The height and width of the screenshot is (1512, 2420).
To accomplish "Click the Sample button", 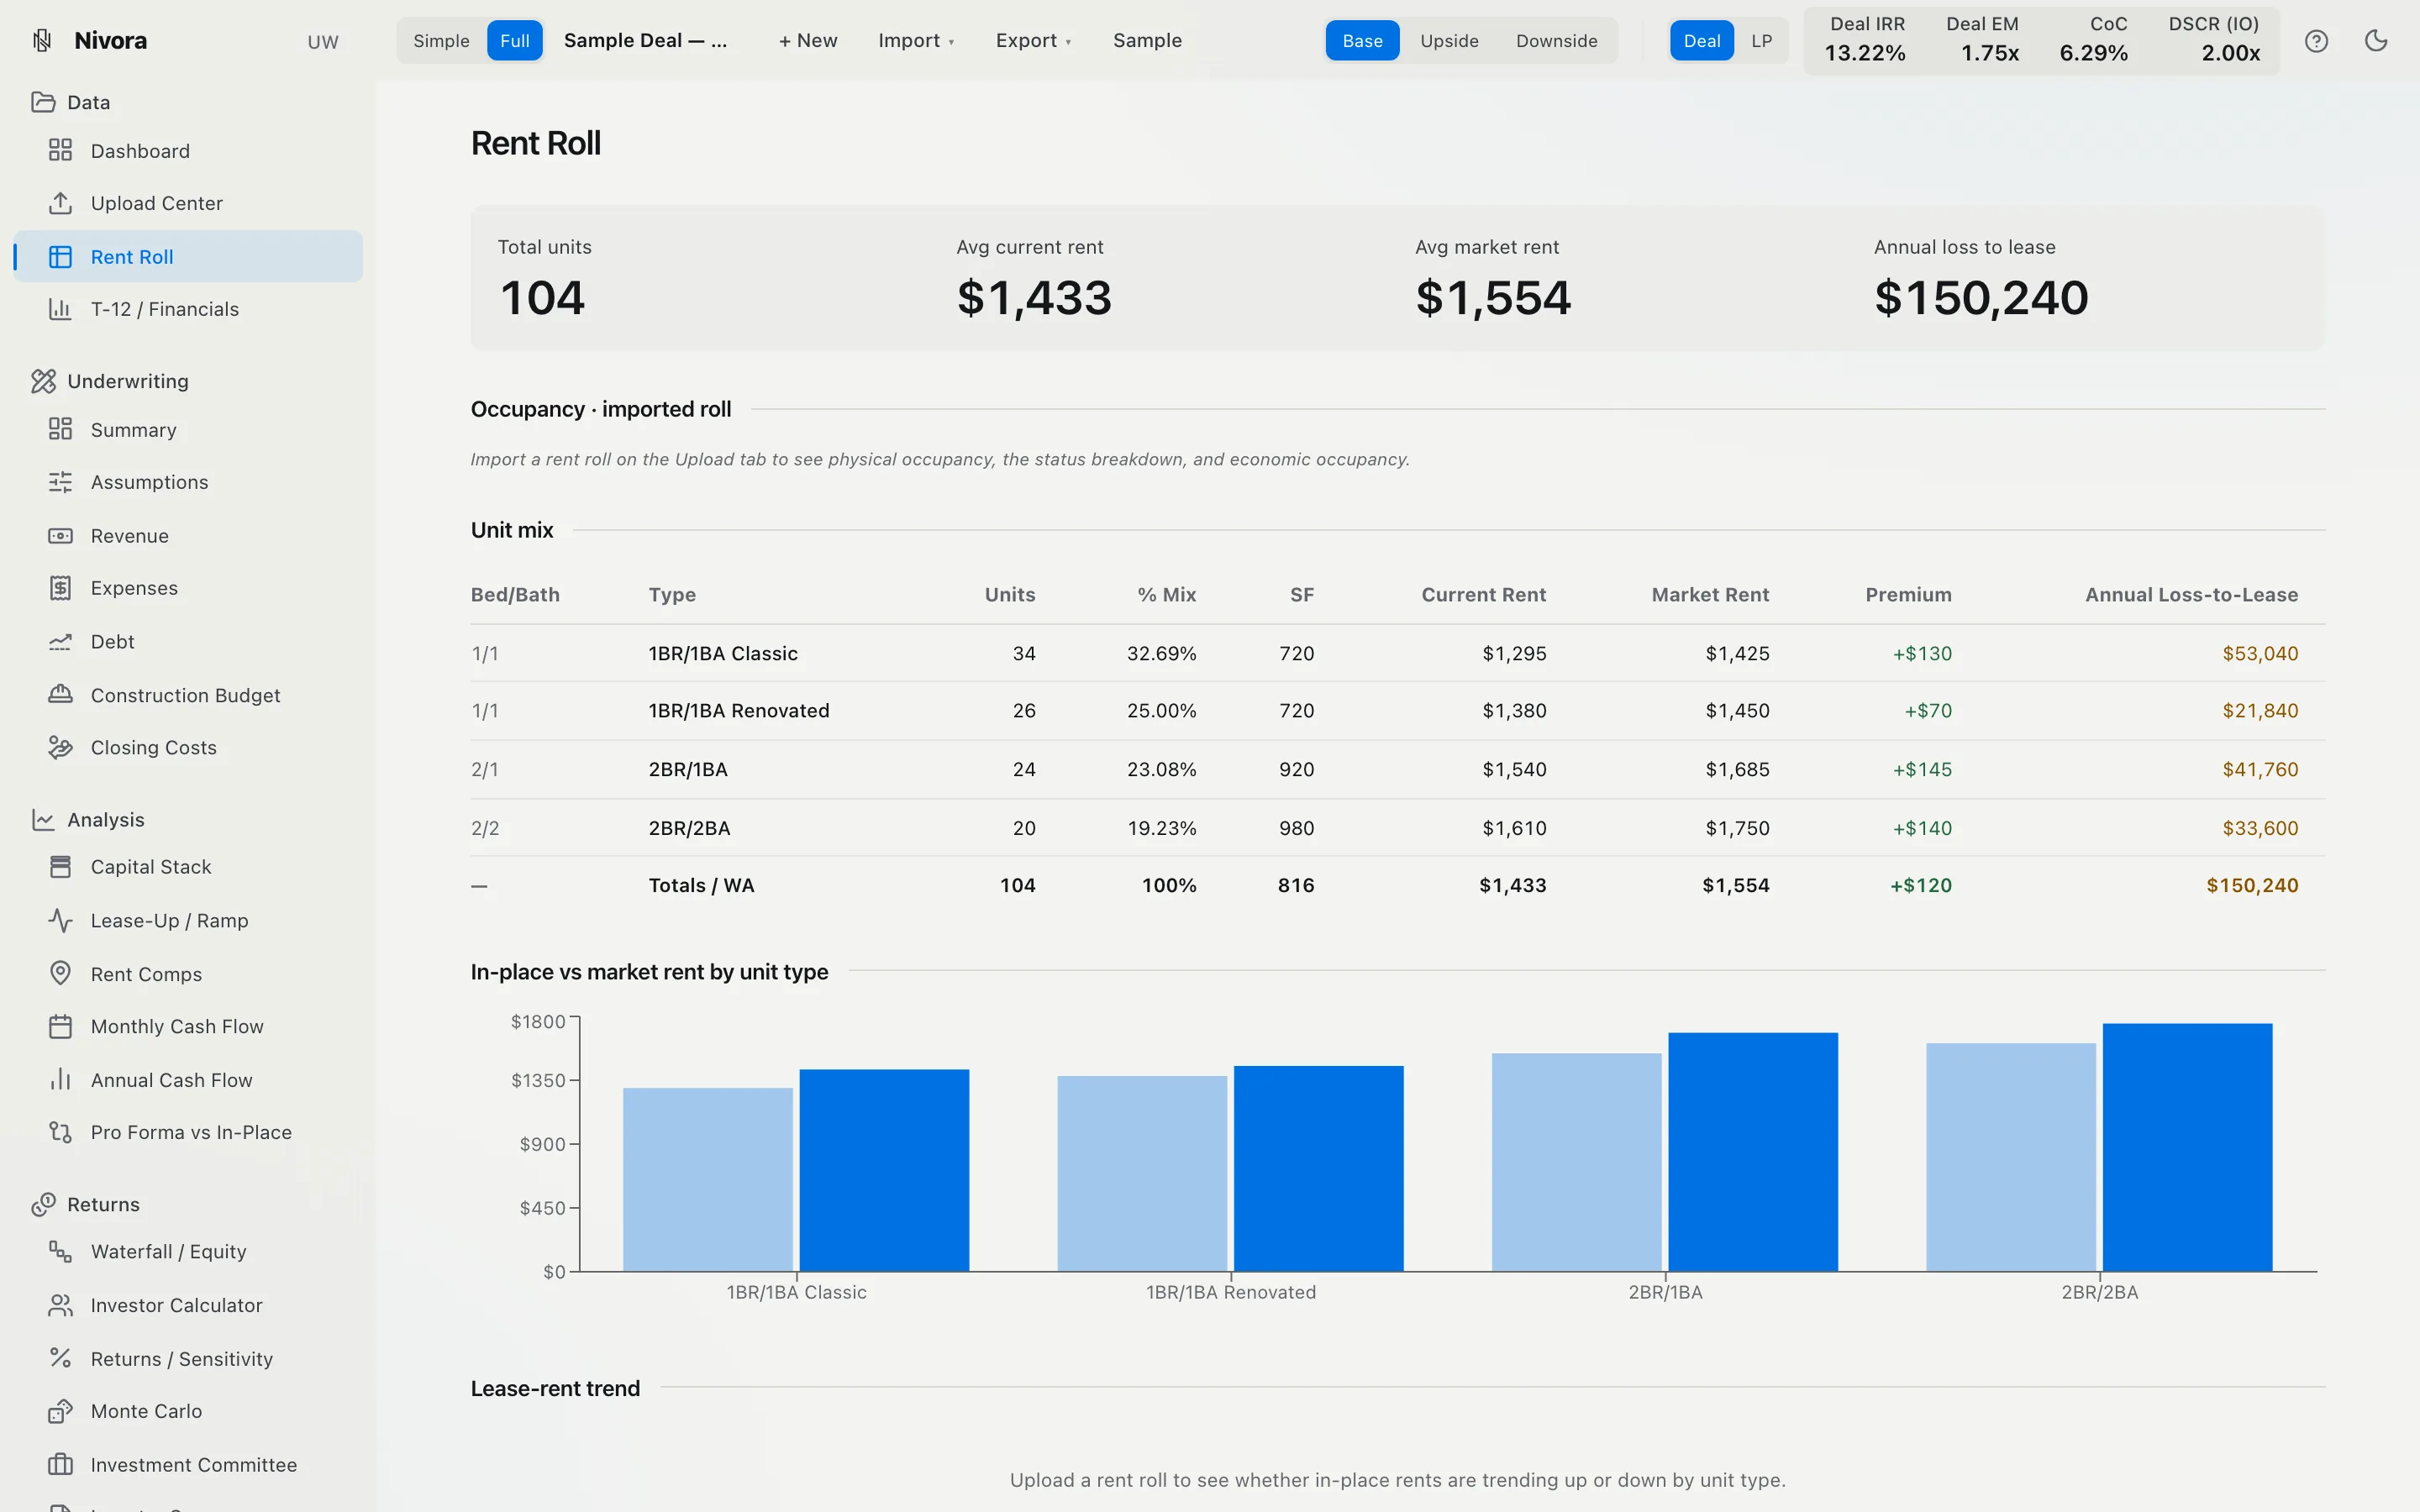I will [x=1147, y=41].
